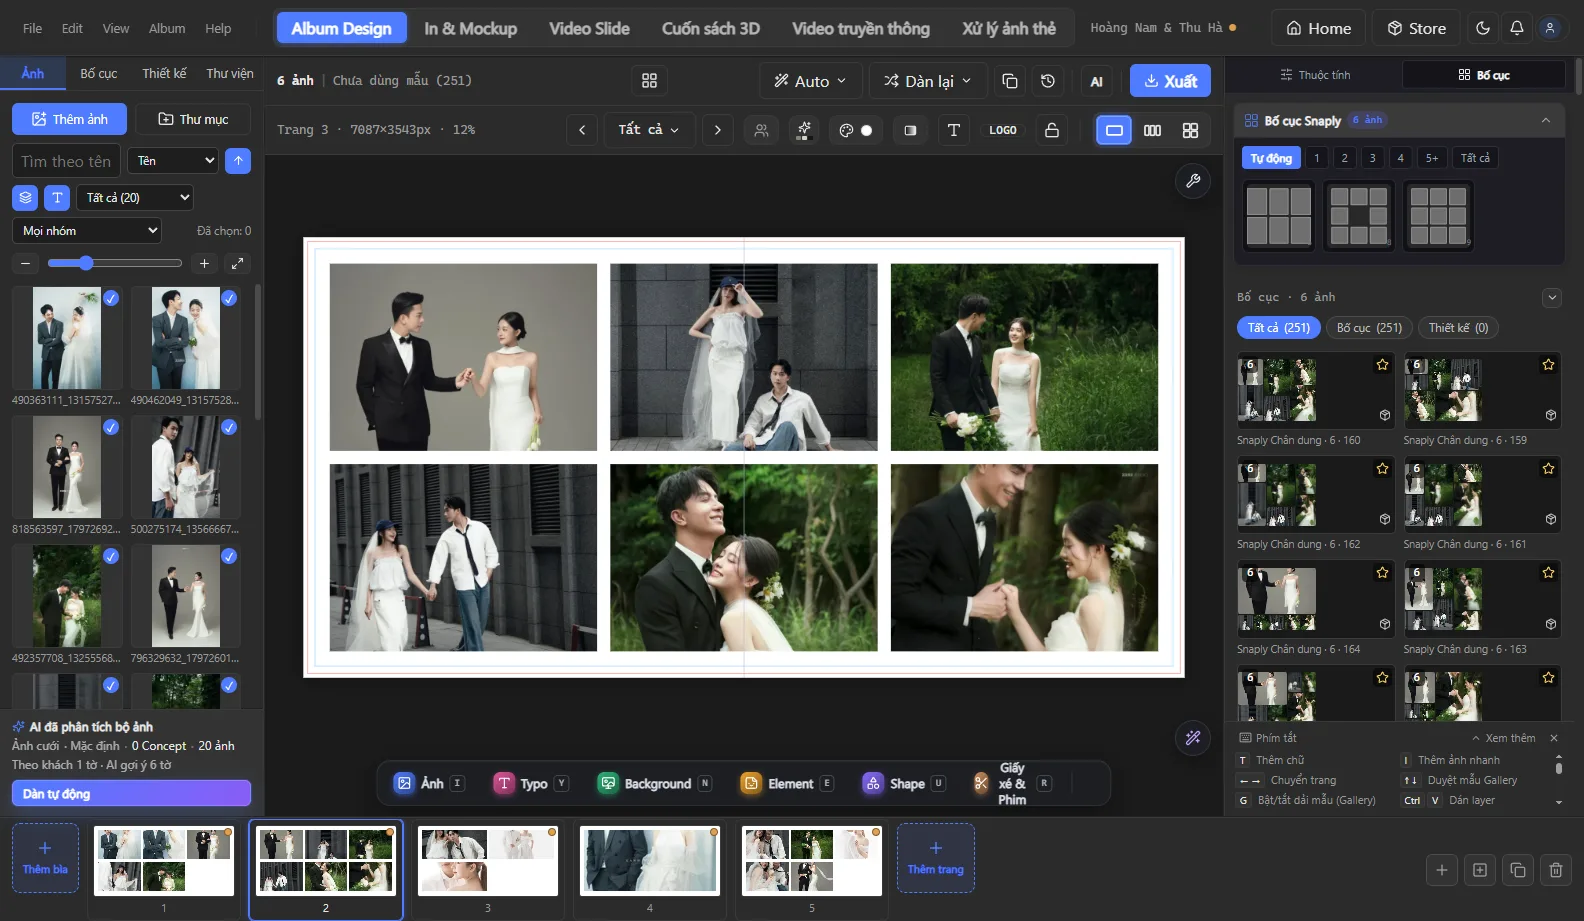Click the wrench settings icon on canvas
This screenshot has height=921, width=1584.
point(1193,181)
